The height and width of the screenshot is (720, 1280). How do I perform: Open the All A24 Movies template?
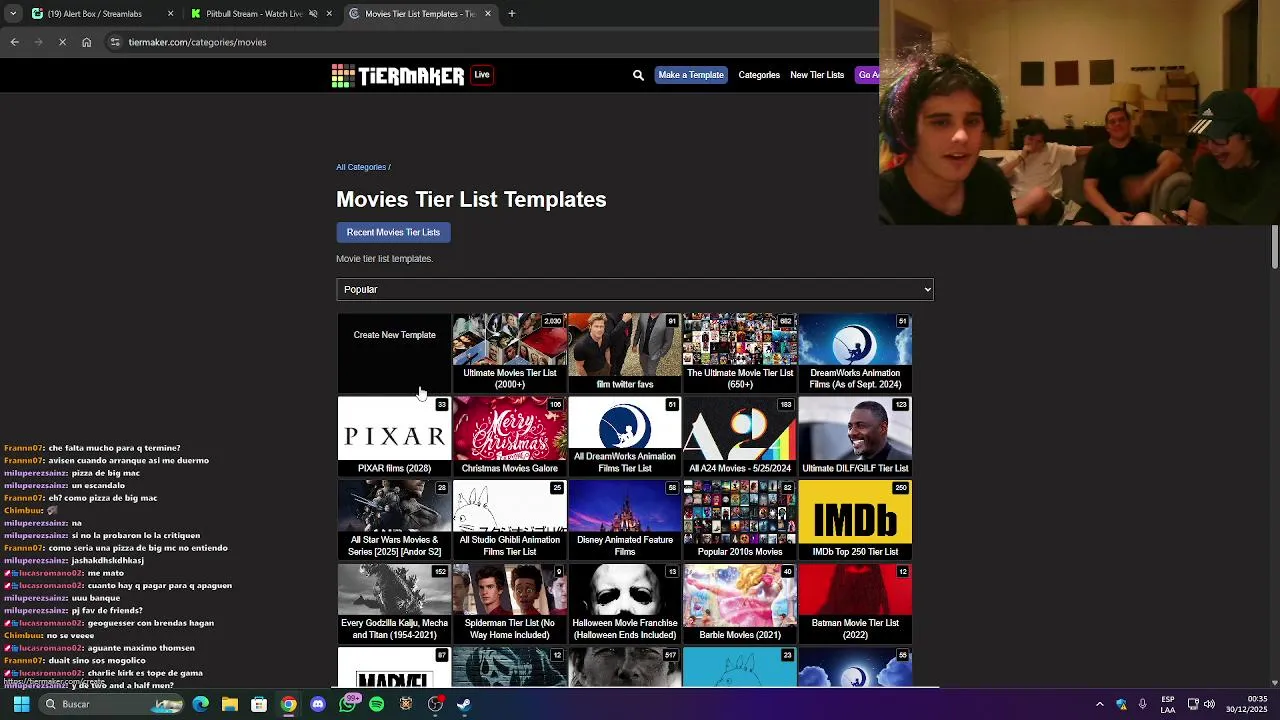740,436
